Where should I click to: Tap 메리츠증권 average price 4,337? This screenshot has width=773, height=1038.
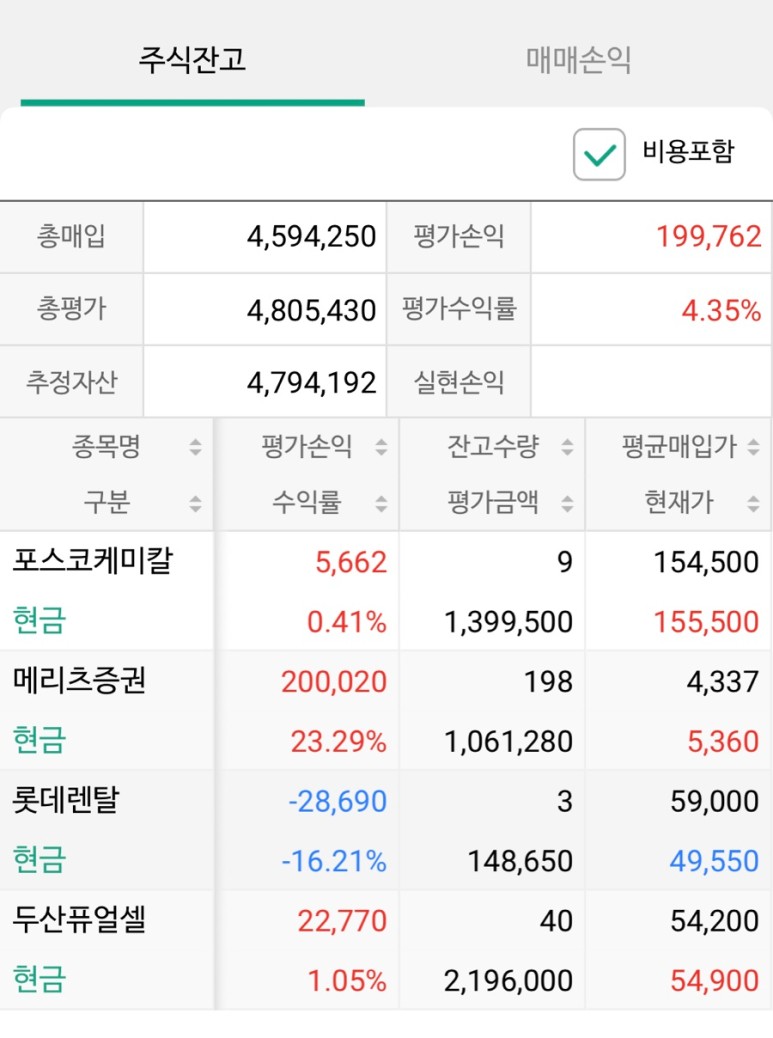coord(723,682)
